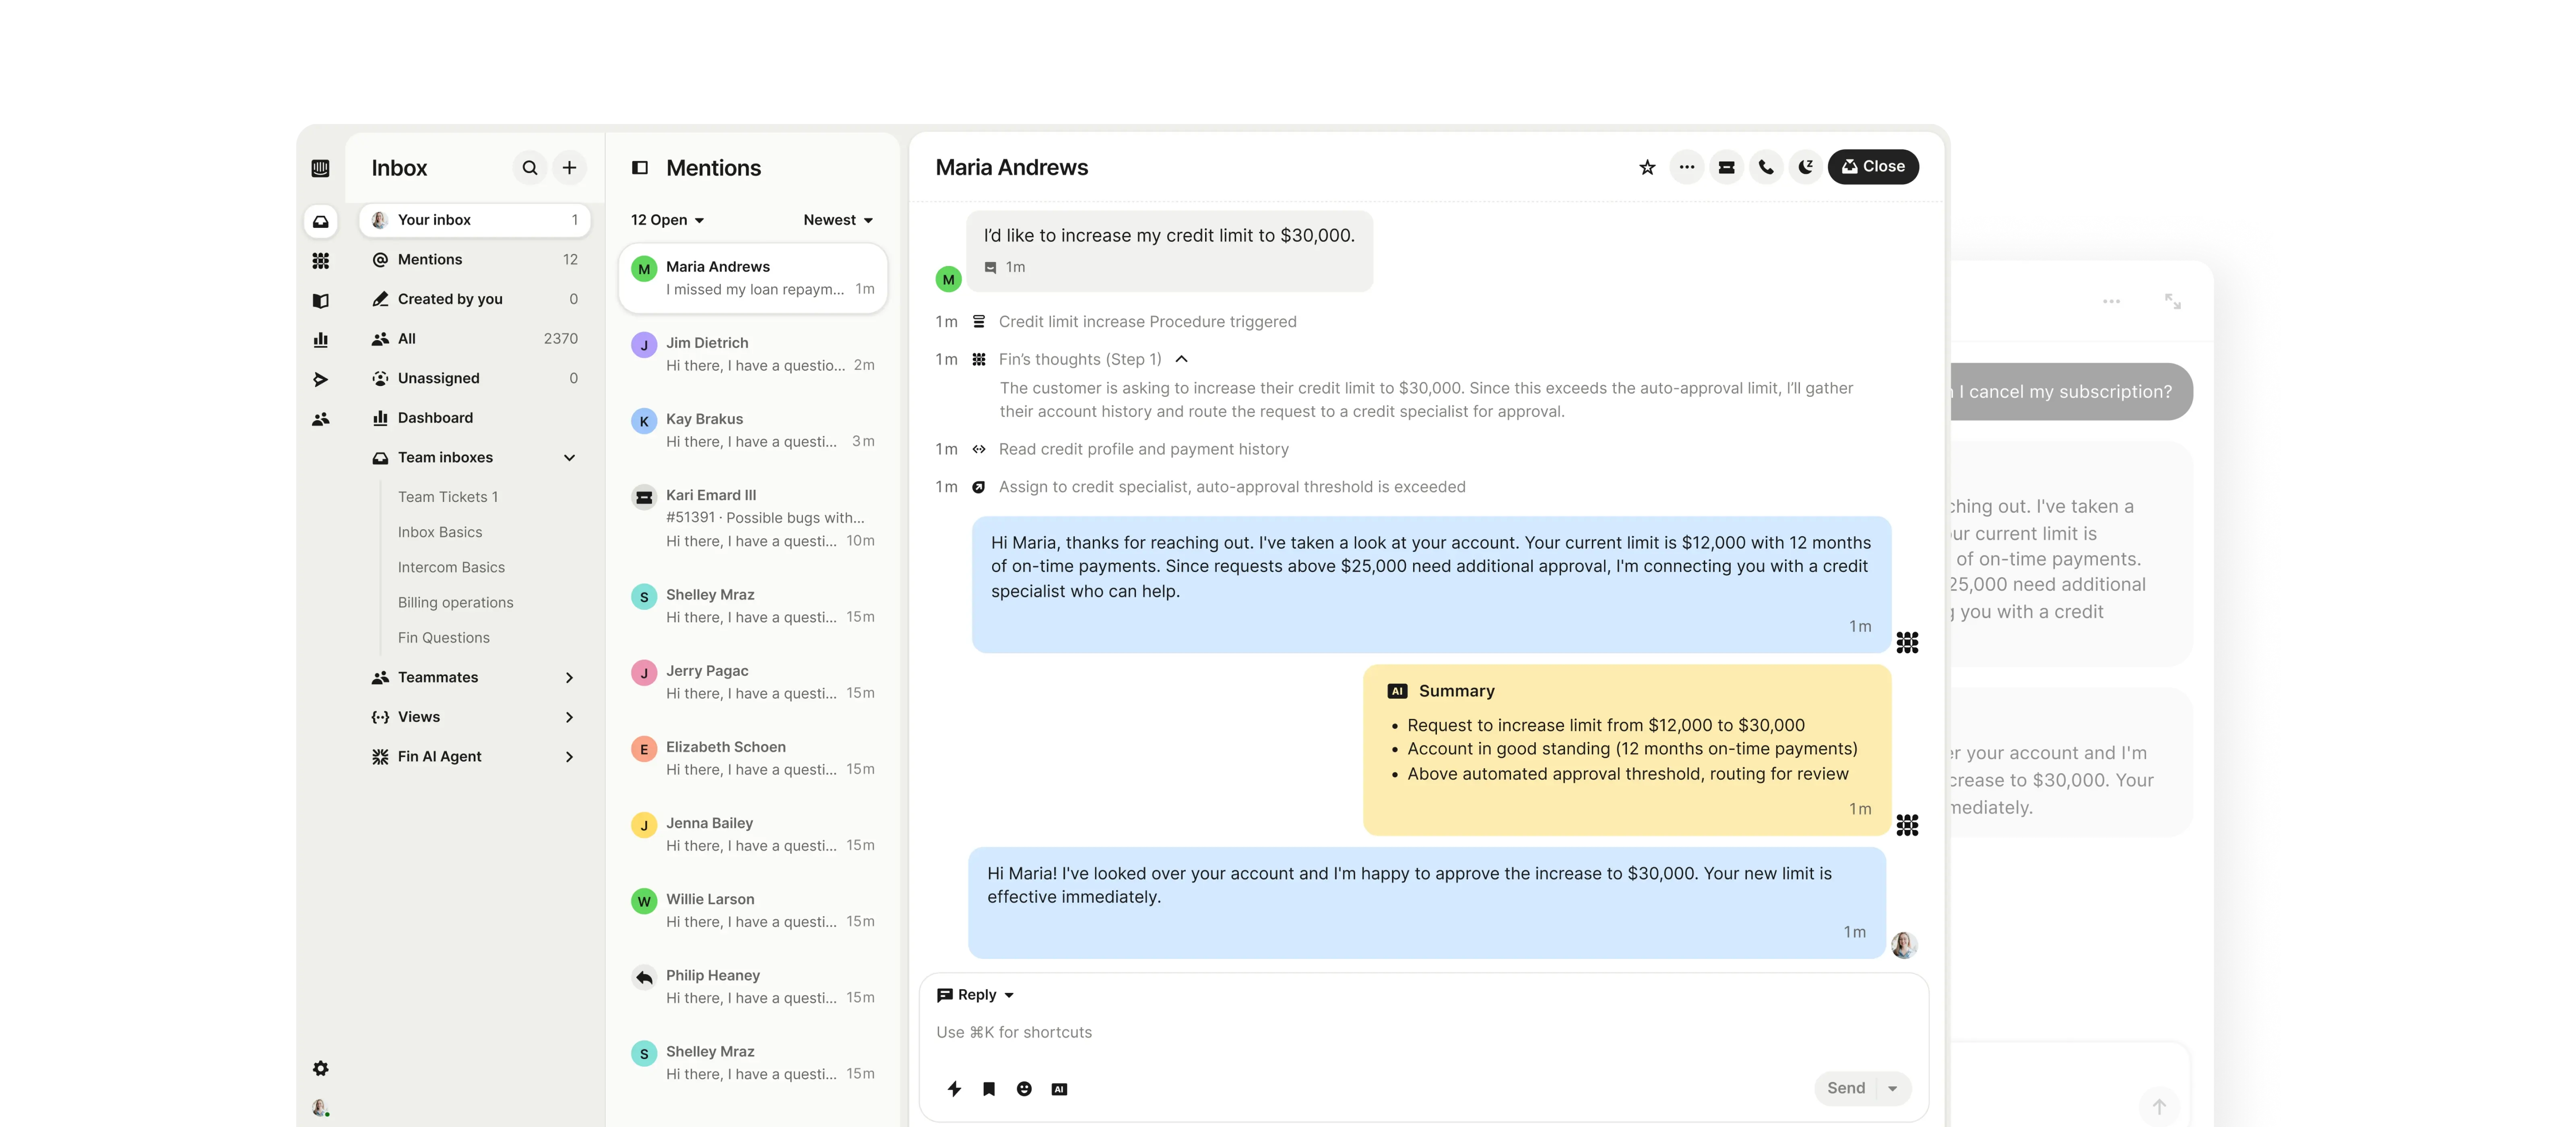
Task: Toggle sidebar panel icon beside Mentions
Action: (x=640, y=168)
